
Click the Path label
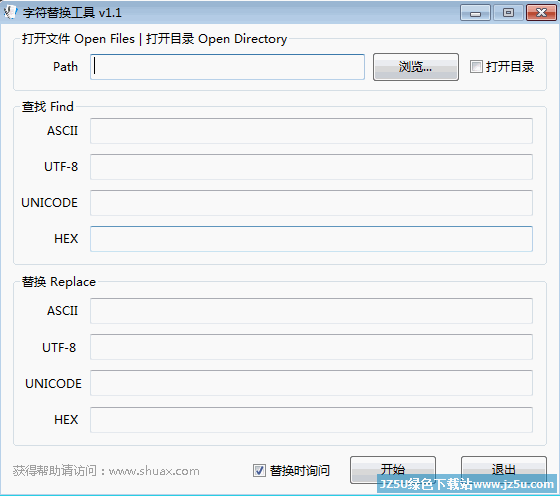(x=65, y=67)
